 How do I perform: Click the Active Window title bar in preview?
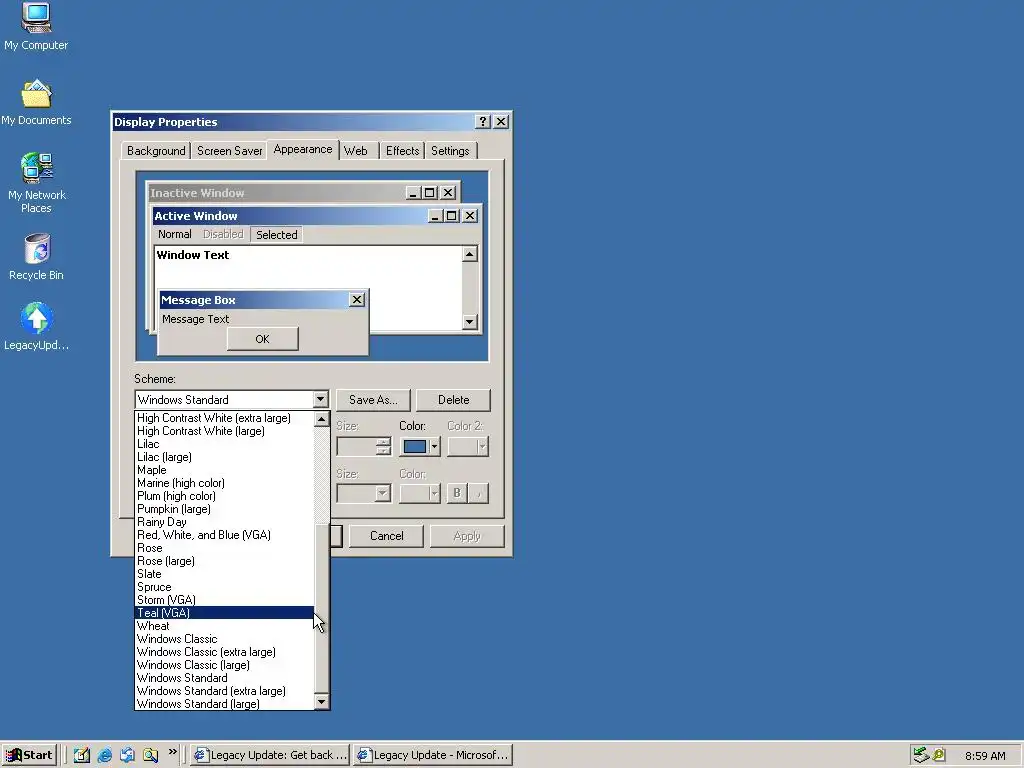(x=316, y=216)
